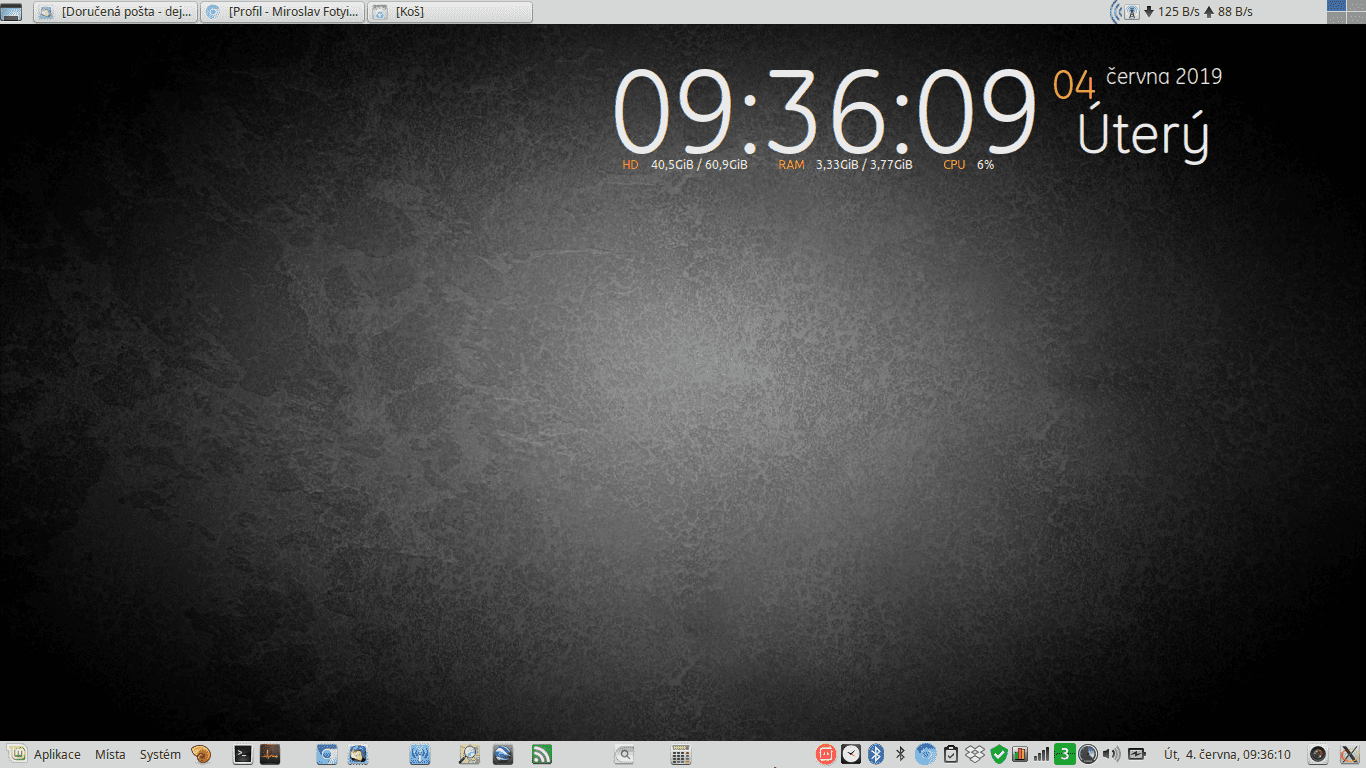Click the green number 3 tray indicator

(1065, 754)
